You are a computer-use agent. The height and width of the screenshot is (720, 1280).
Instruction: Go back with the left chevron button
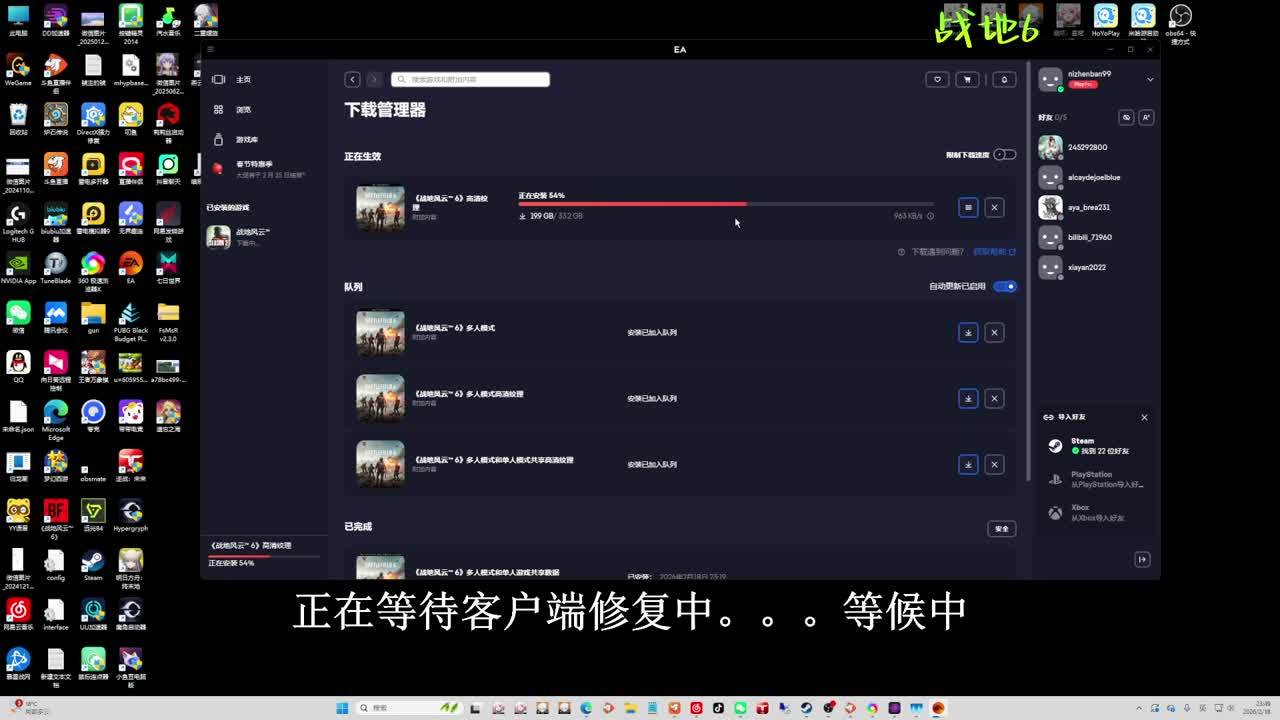[x=352, y=80]
